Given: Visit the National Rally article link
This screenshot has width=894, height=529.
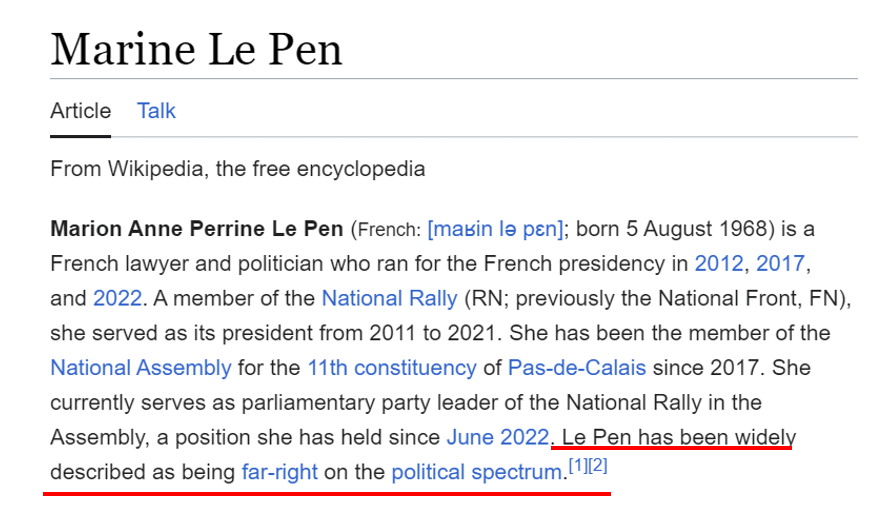Looking at the screenshot, I should pyautogui.click(x=389, y=298).
